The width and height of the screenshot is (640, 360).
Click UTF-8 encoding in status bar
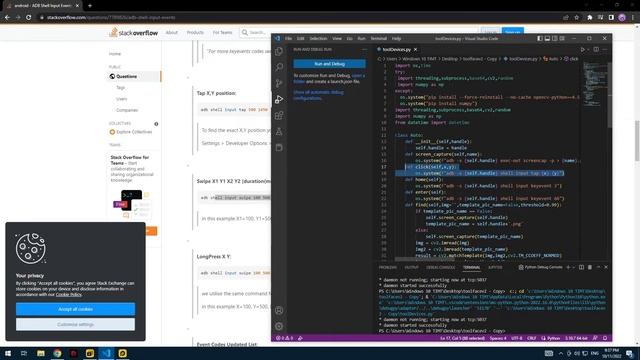pyautogui.click(x=517, y=338)
